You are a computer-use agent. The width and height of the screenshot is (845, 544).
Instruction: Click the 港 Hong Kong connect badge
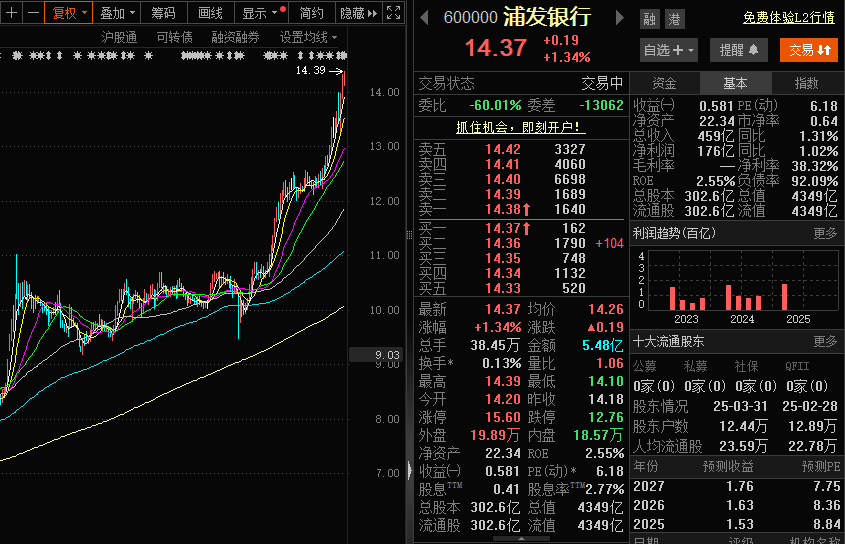coord(674,19)
